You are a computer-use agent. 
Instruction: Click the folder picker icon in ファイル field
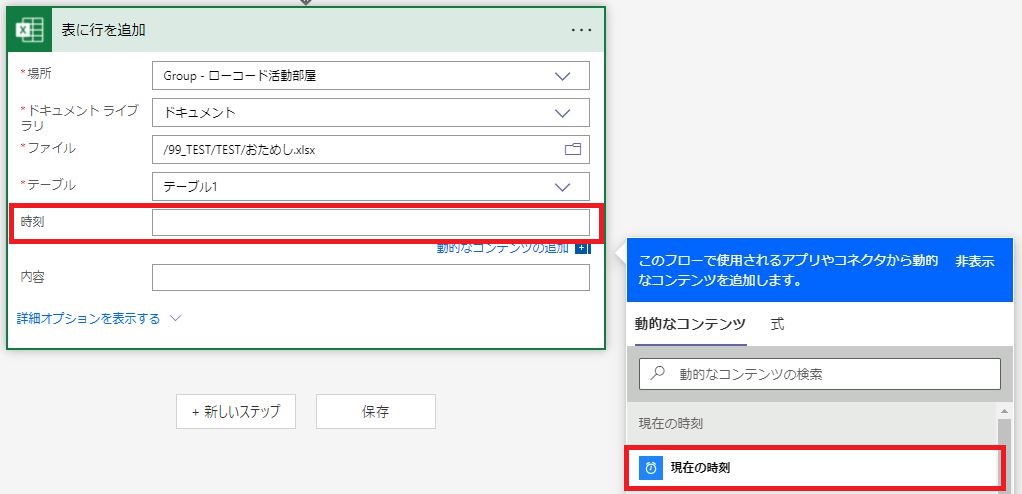[x=572, y=150]
